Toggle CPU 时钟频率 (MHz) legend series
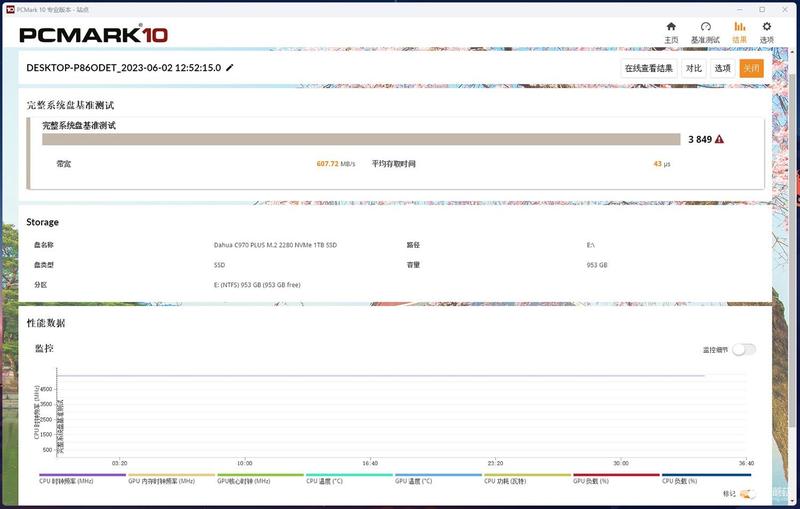The width and height of the screenshot is (800, 509). (82, 478)
